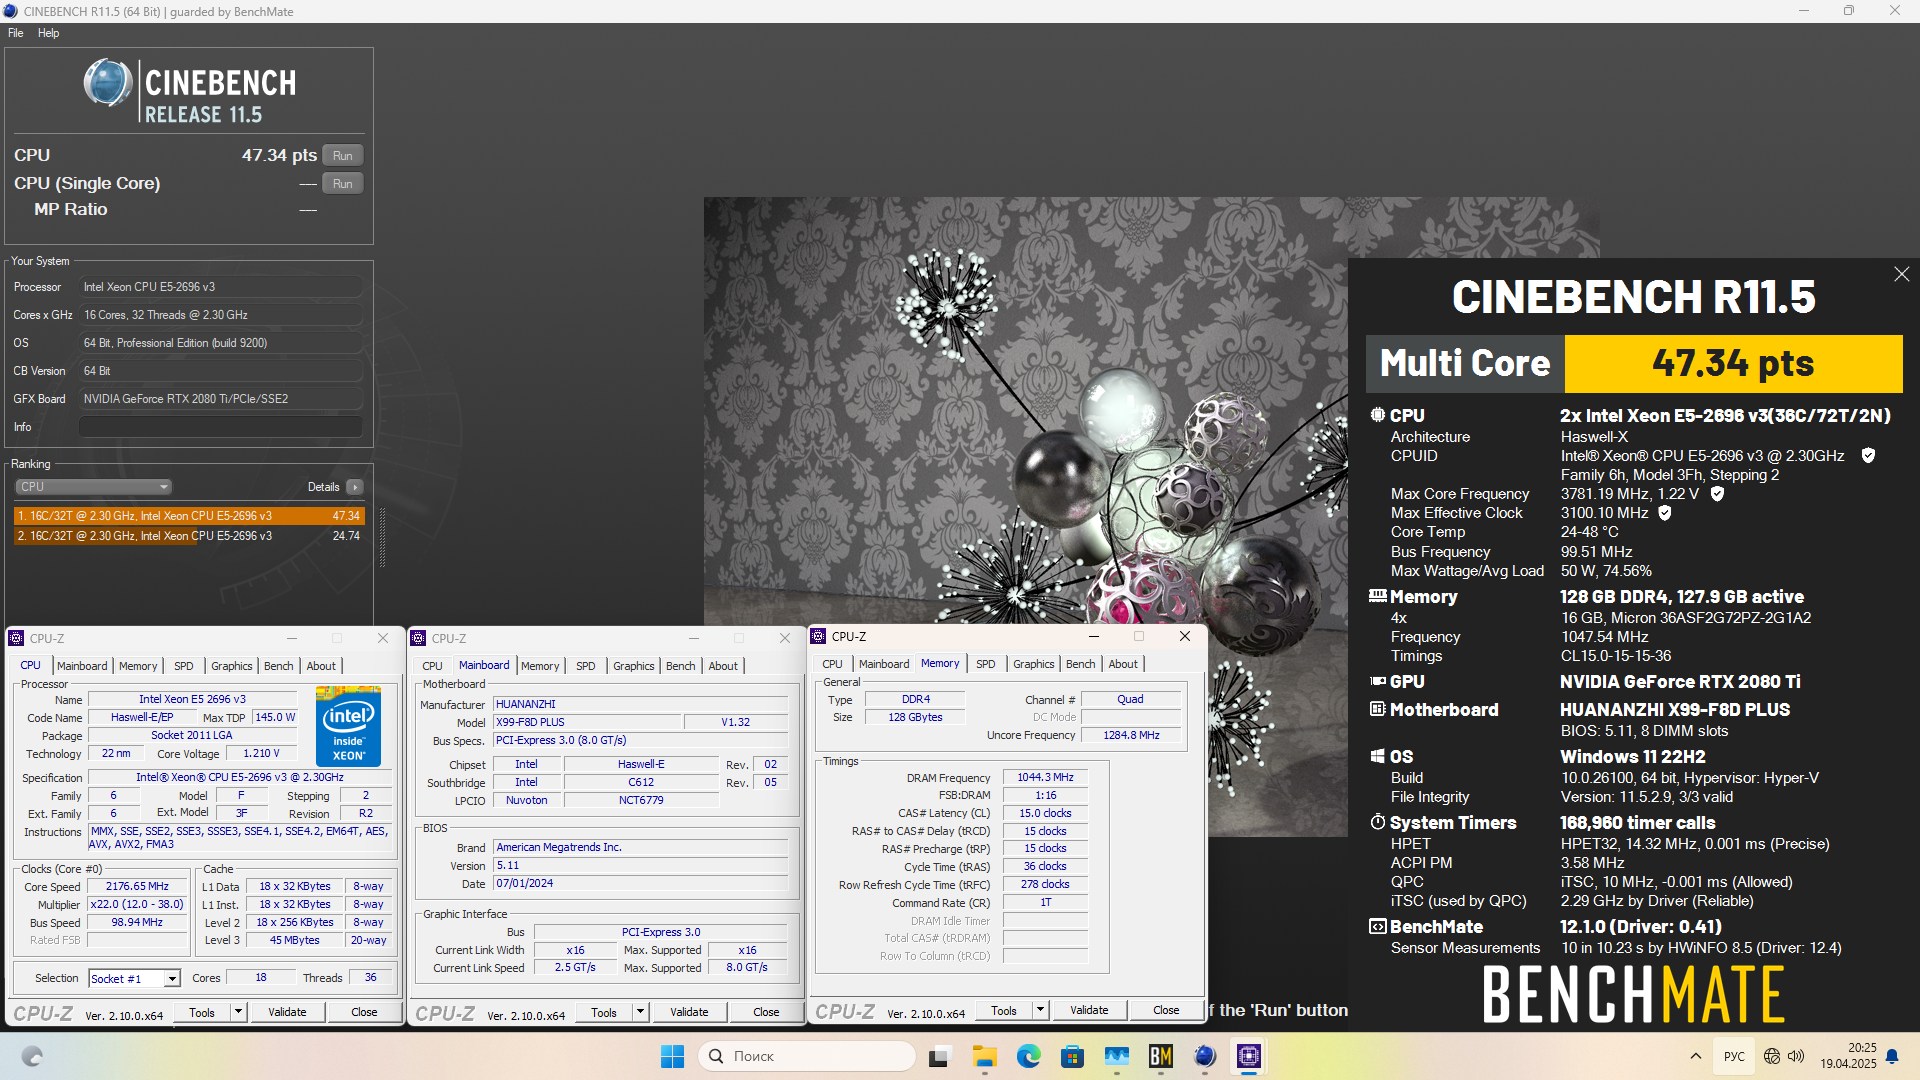Open Graphics tab in CPU-Z CPU window
This screenshot has width=1920, height=1080.
[x=232, y=666]
